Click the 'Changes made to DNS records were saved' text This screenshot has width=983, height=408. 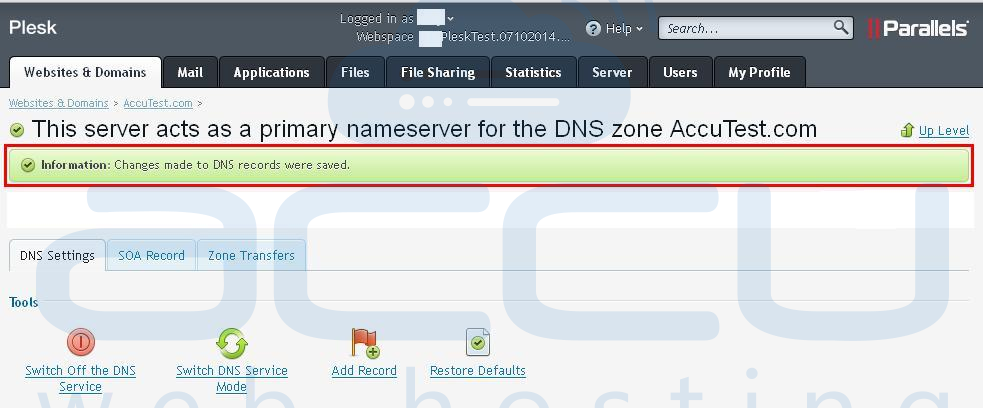pyautogui.click(x=232, y=165)
